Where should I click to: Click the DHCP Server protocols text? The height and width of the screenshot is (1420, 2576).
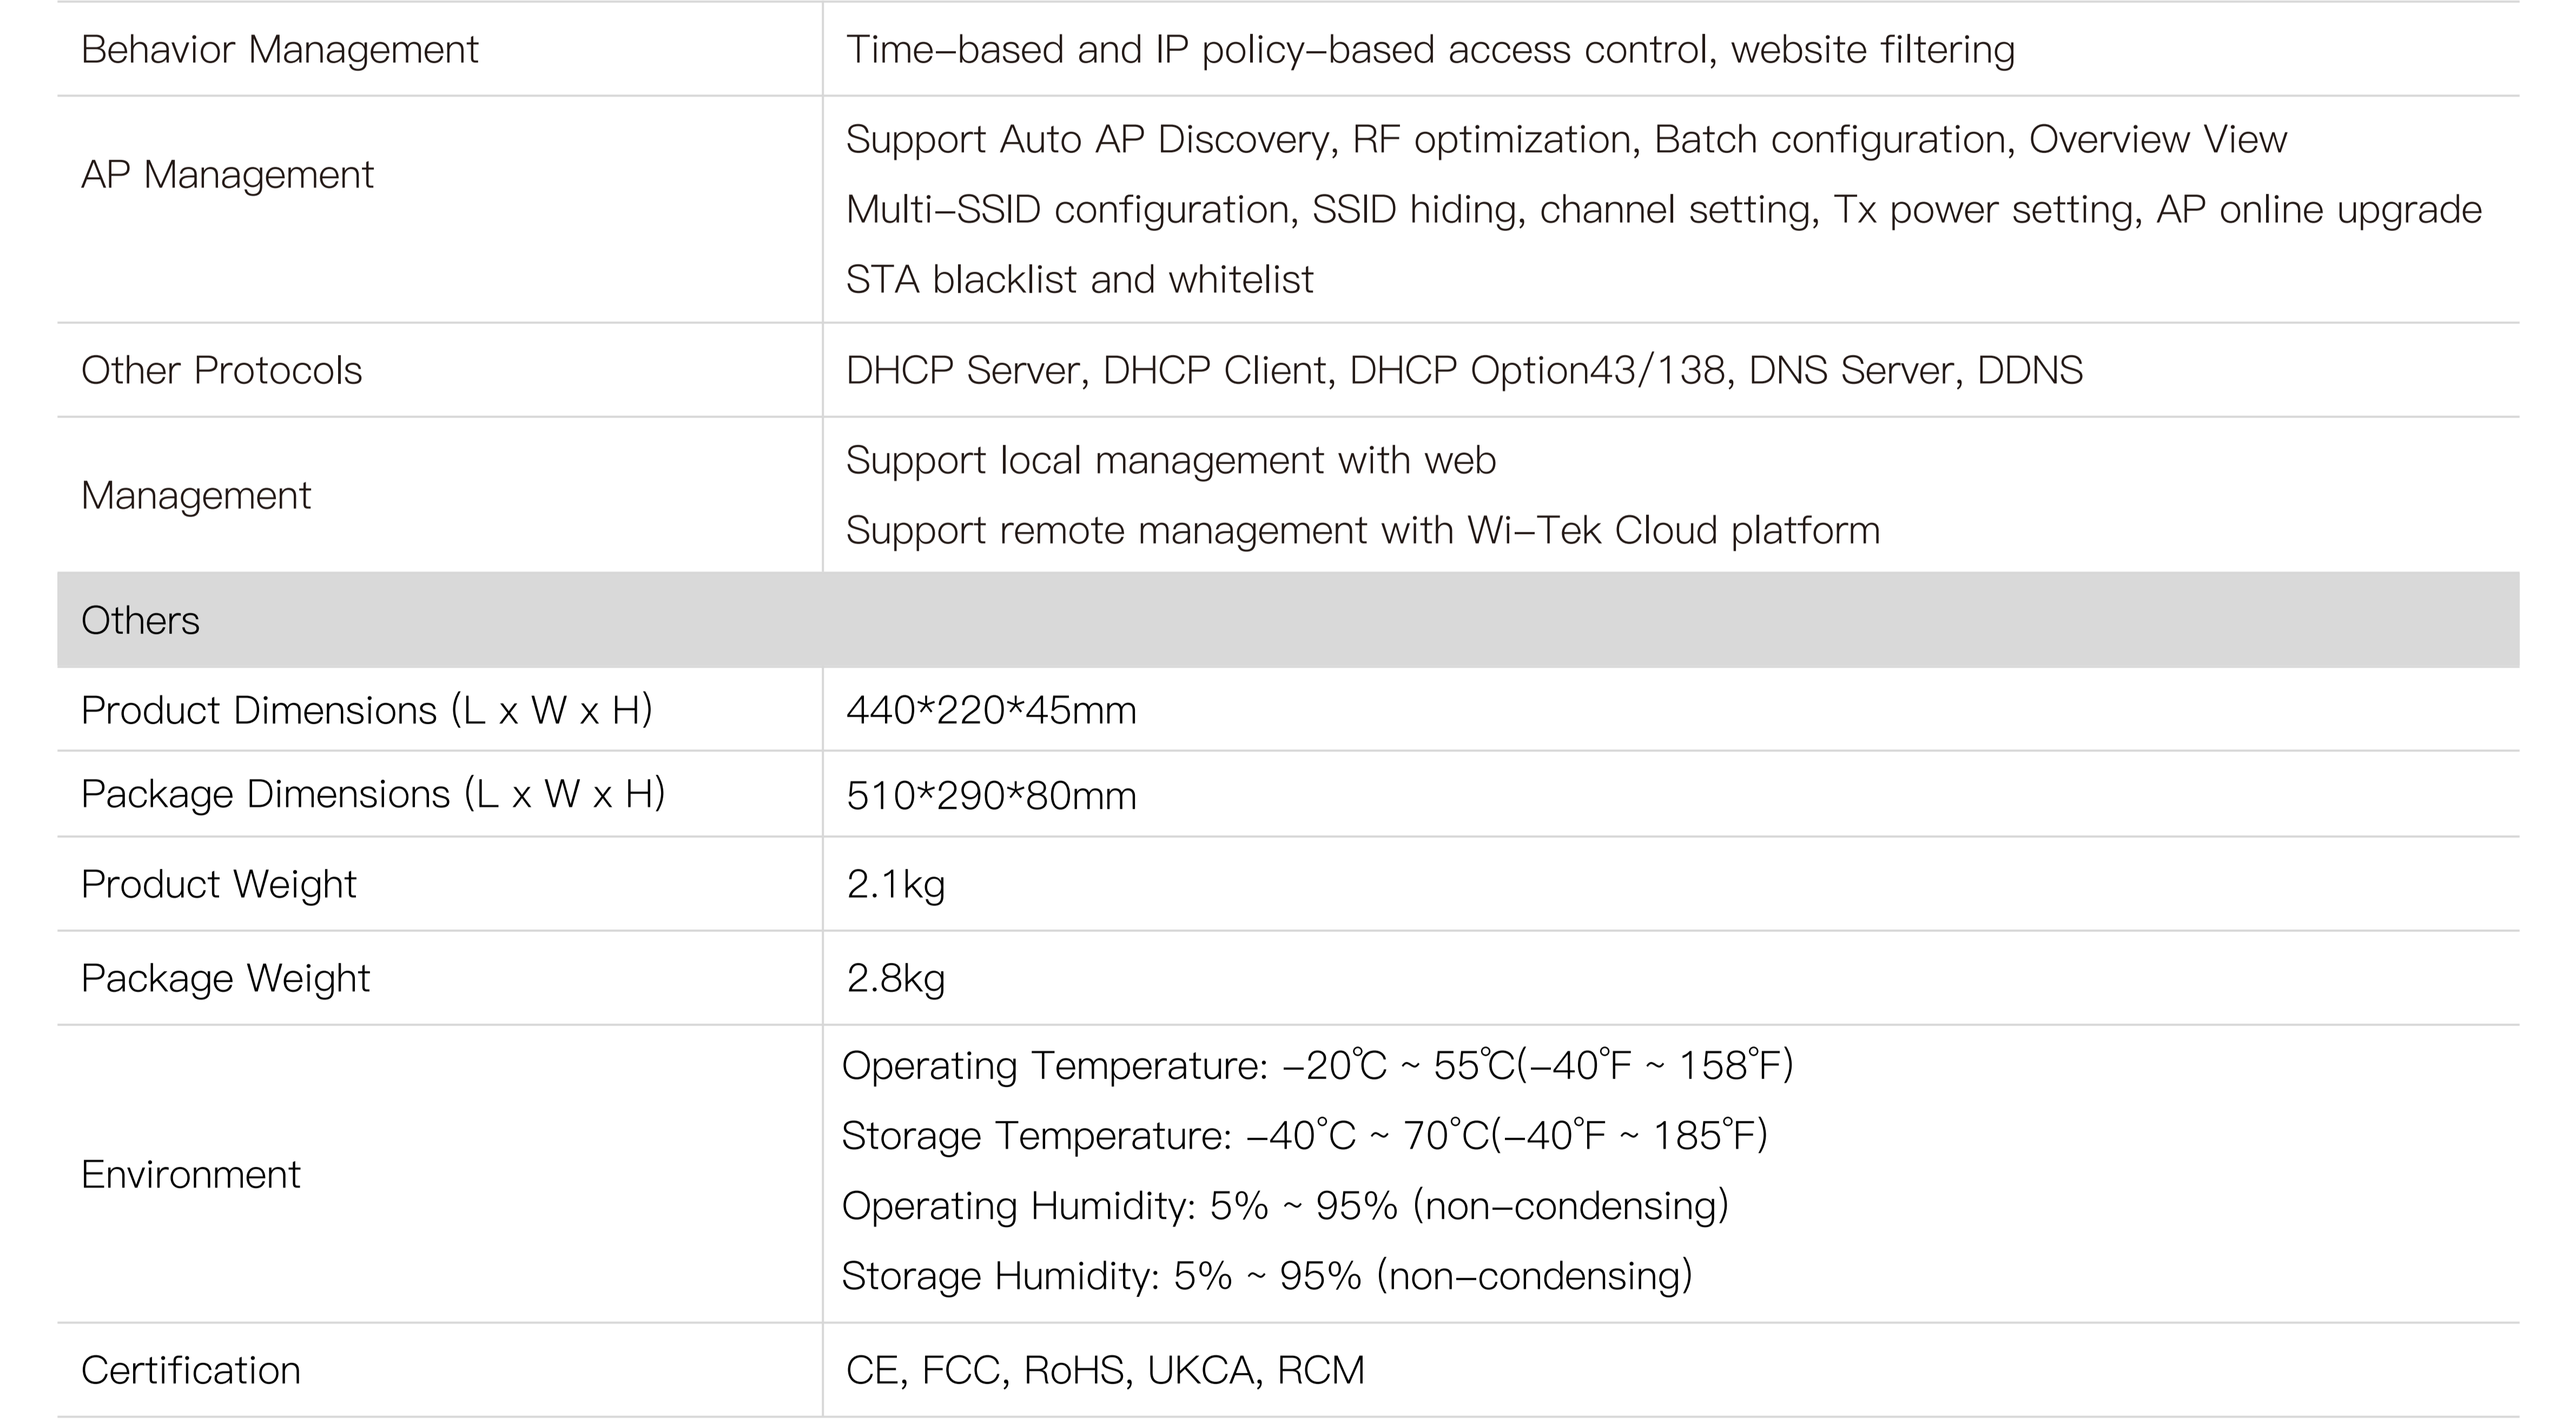(1463, 370)
